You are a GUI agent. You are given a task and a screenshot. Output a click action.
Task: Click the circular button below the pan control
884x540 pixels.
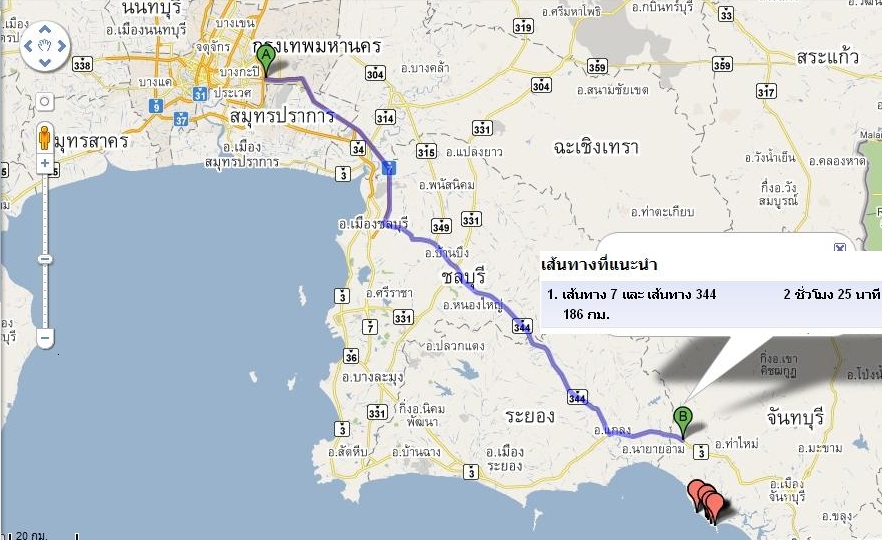45,102
